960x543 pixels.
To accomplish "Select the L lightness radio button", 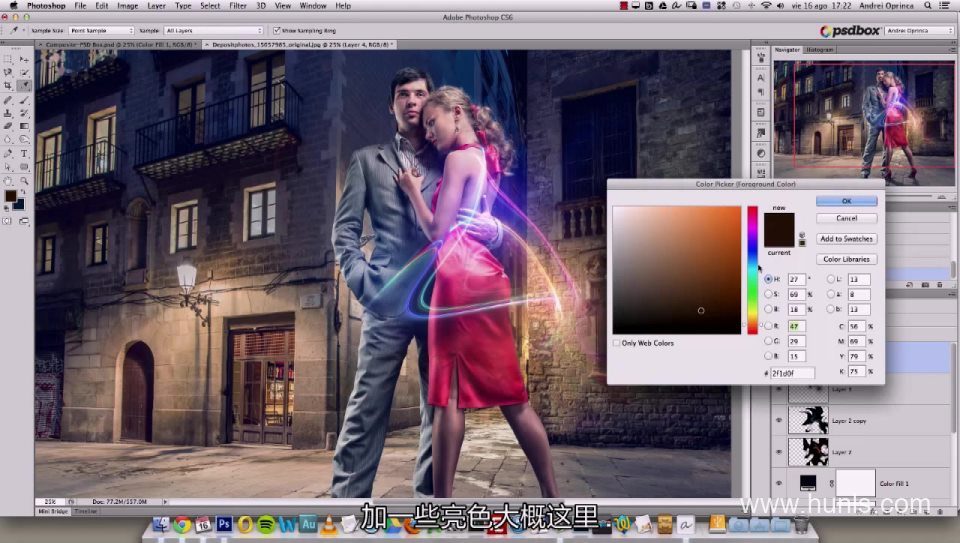I will coord(831,279).
